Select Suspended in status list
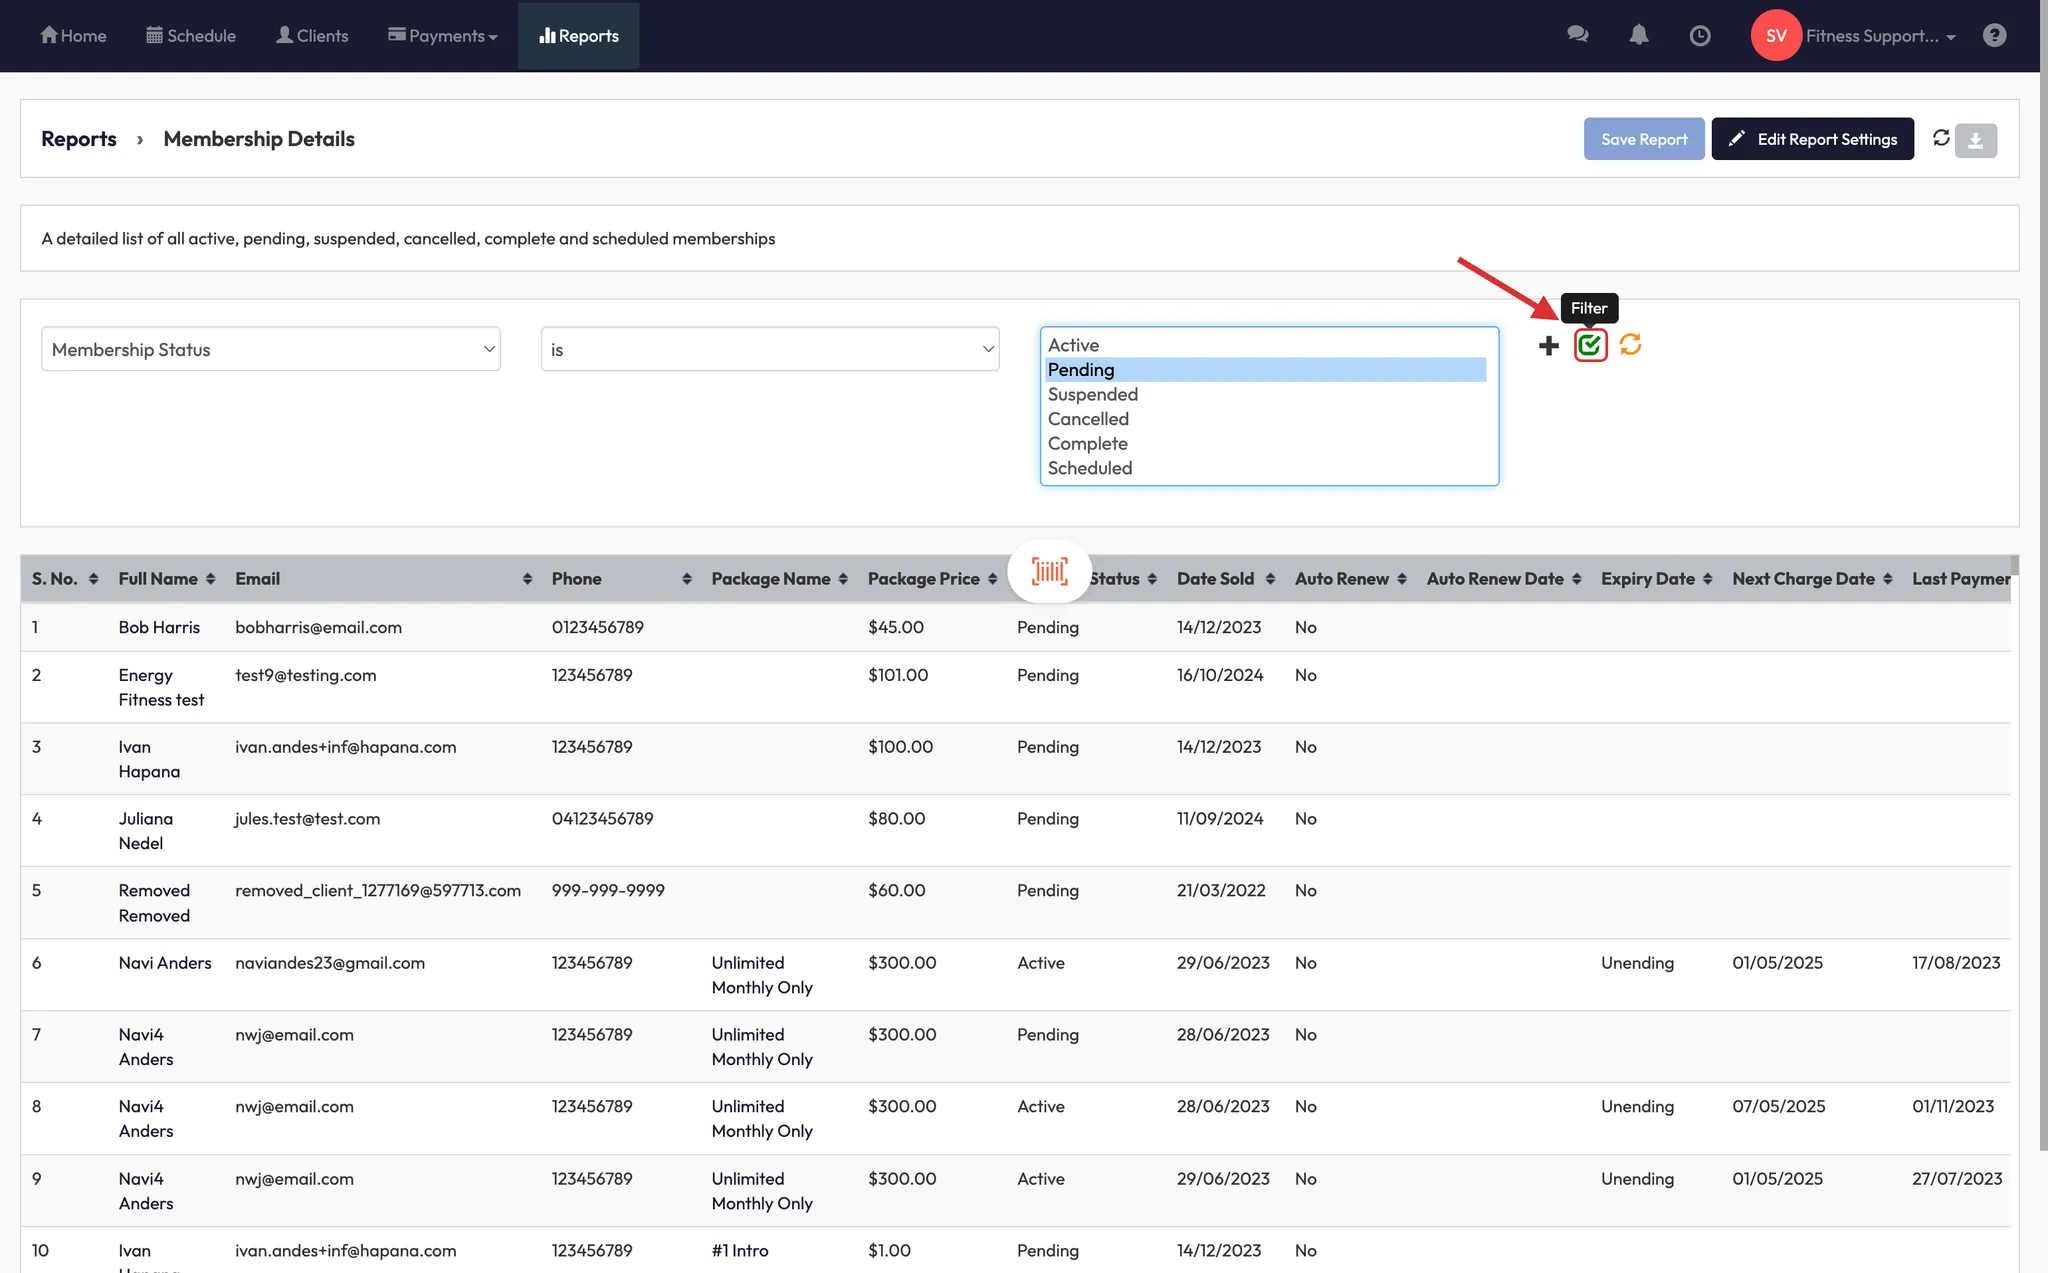 pos(1092,394)
